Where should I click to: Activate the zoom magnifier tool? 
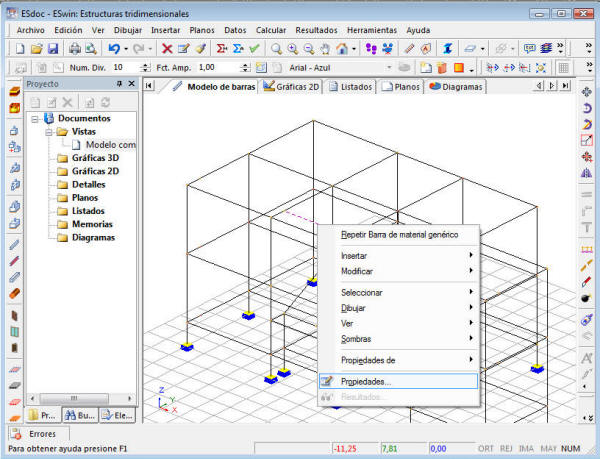point(276,49)
